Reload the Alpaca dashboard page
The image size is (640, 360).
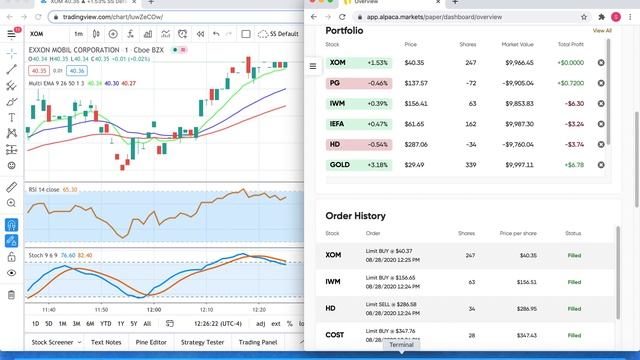(342, 17)
